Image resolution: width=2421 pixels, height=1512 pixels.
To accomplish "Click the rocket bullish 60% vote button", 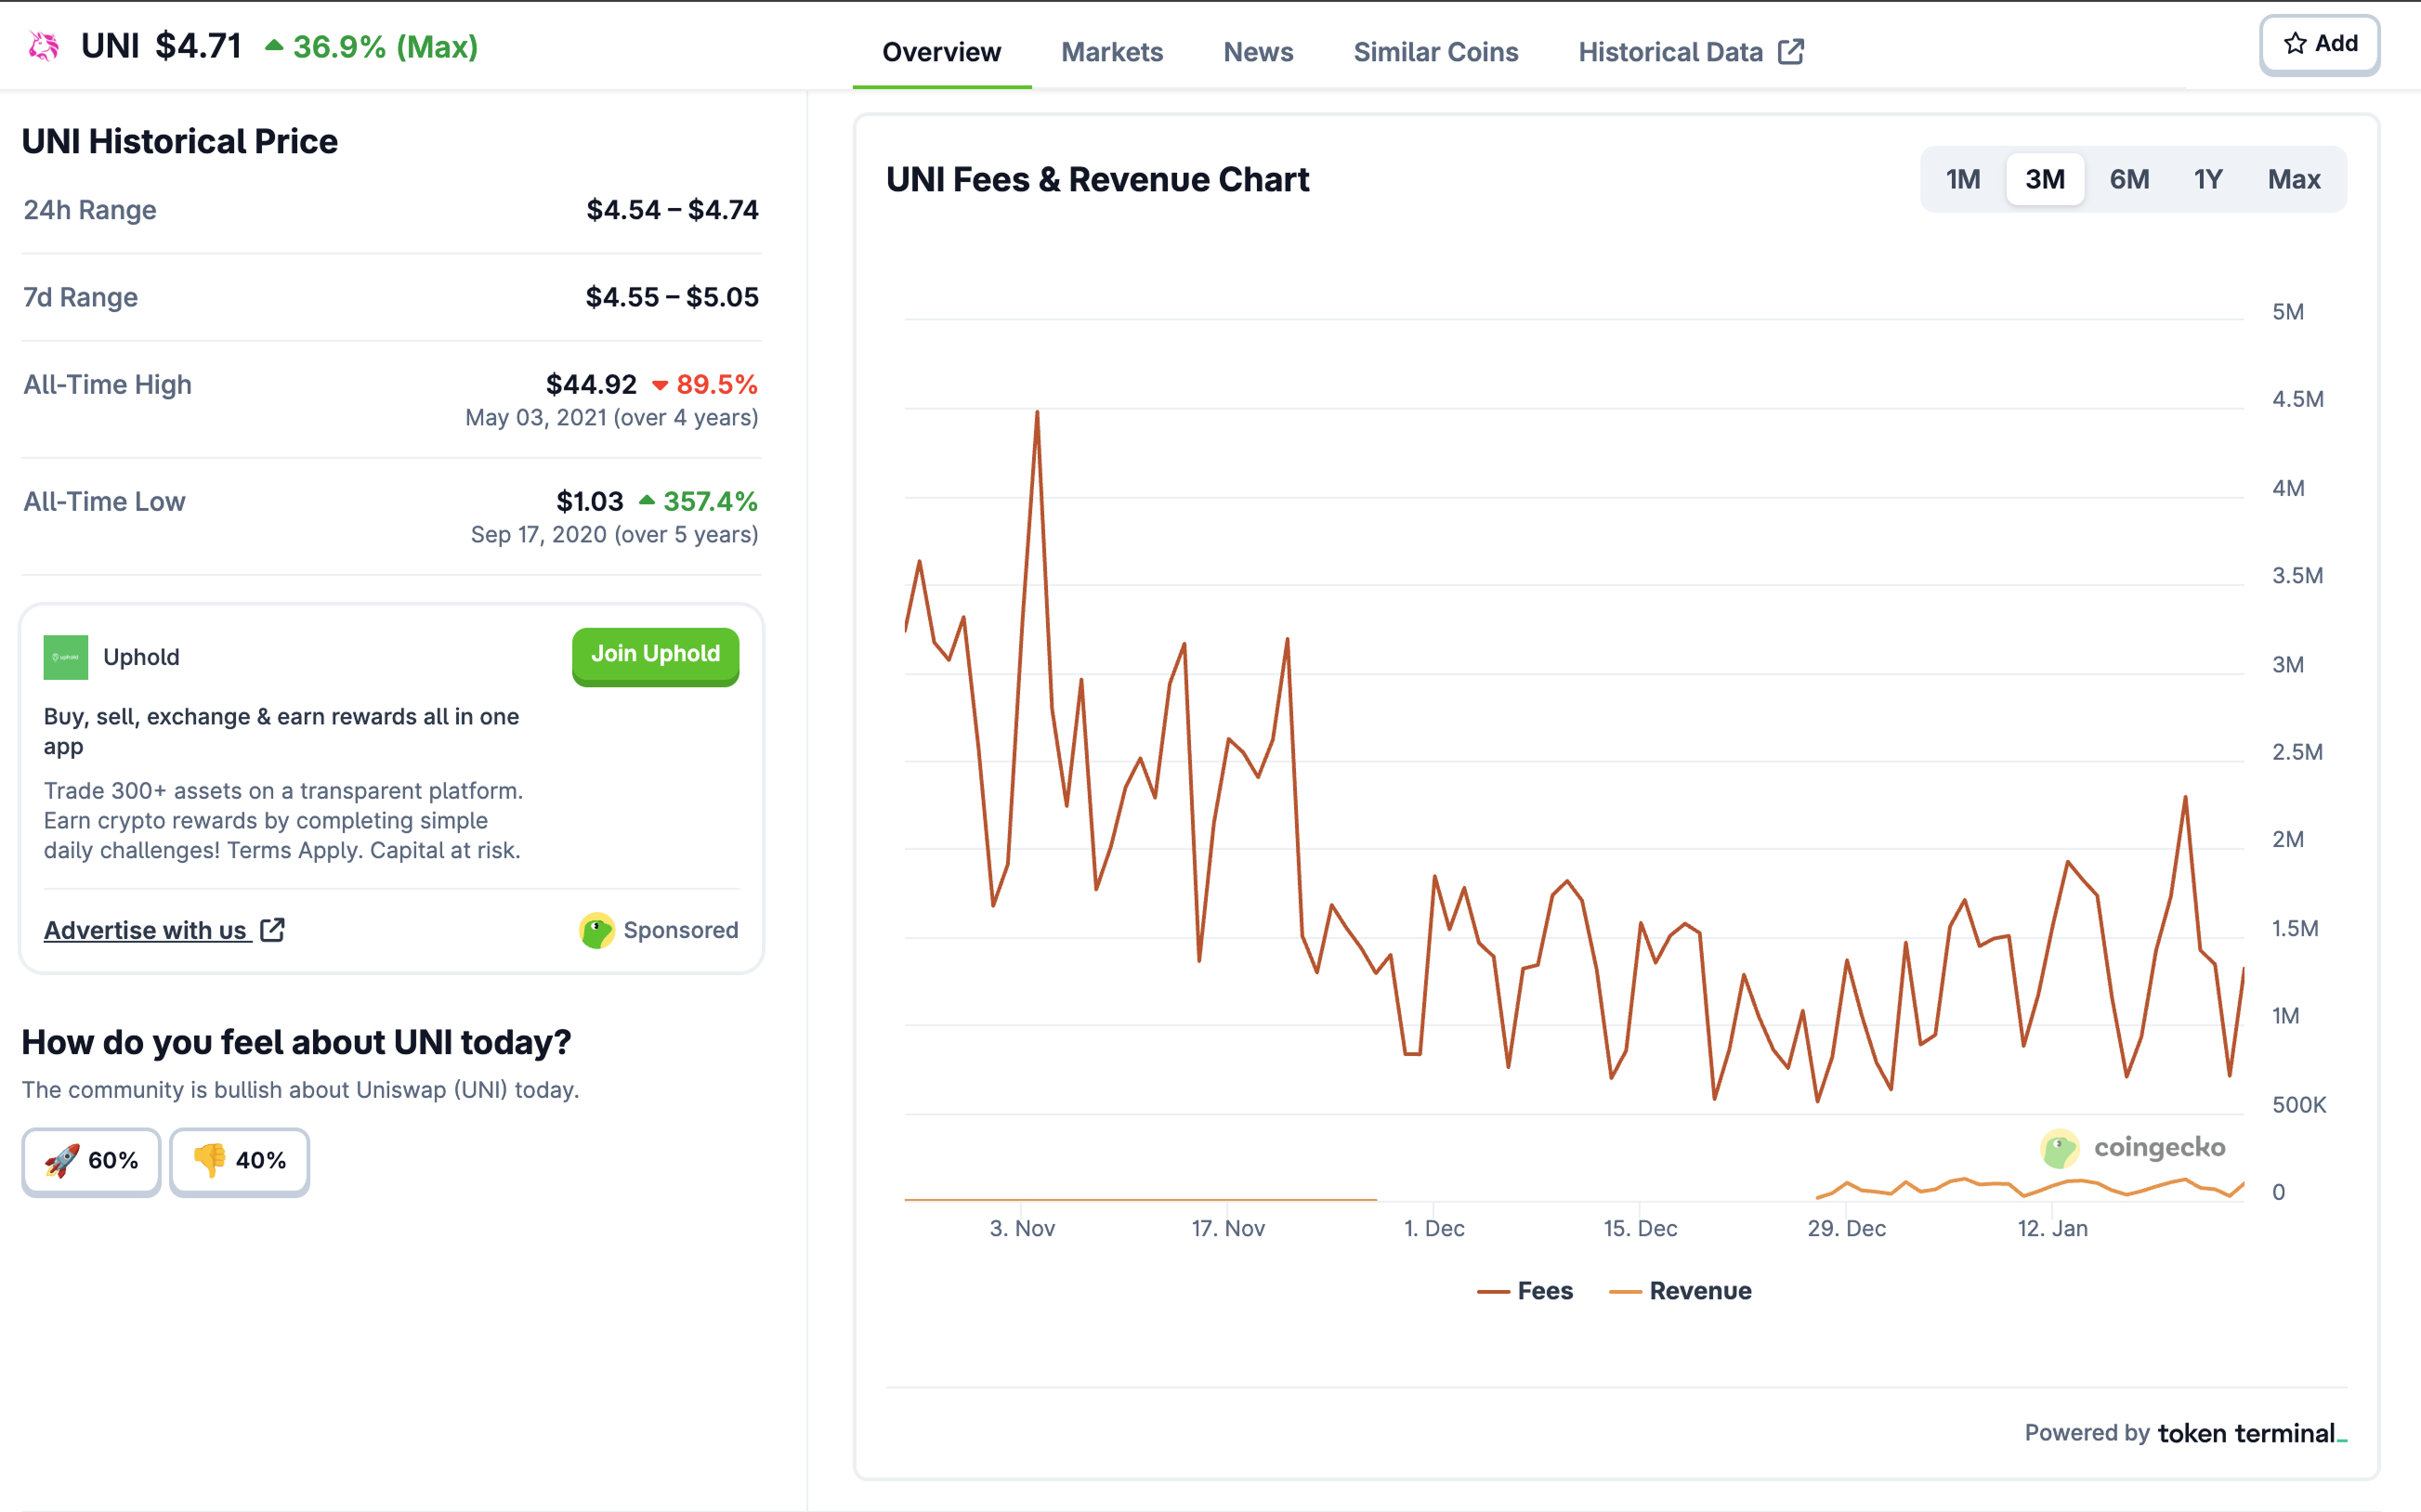I will point(91,1160).
